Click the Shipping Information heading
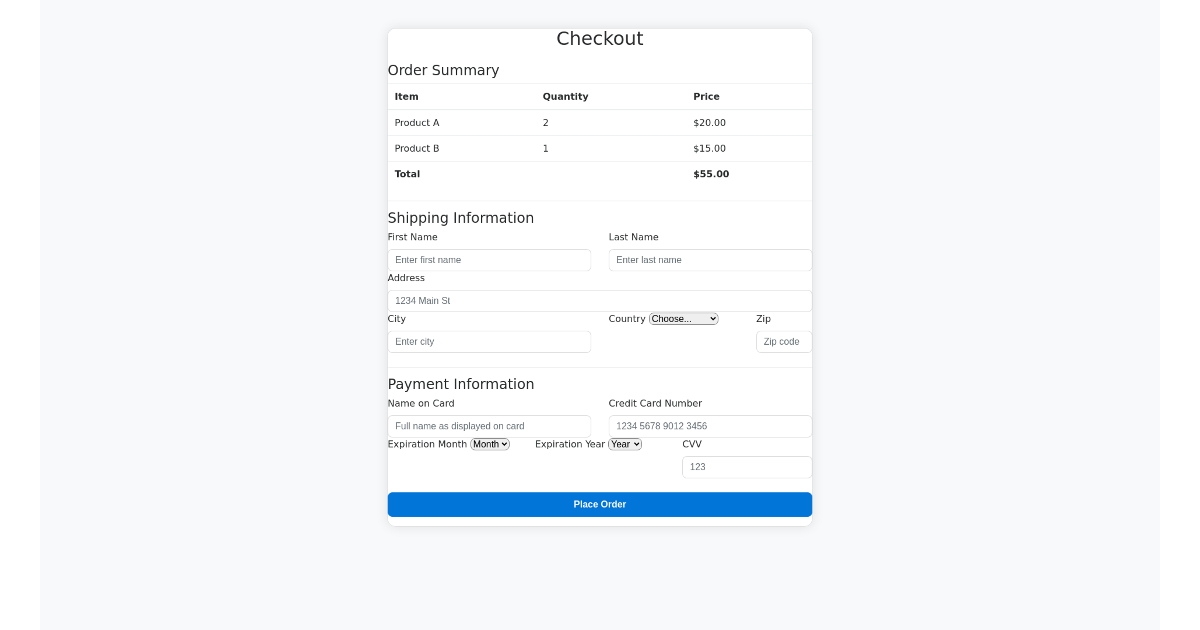The height and width of the screenshot is (630, 1200). (x=461, y=217)
